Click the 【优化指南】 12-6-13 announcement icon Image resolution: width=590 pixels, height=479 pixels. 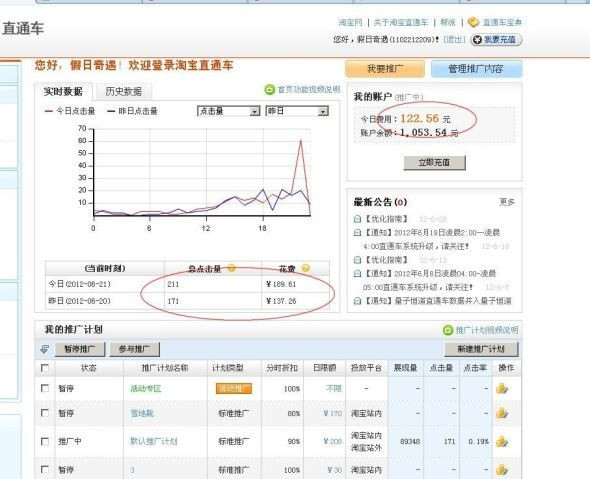pyautogui.click(x=357, y=260)
